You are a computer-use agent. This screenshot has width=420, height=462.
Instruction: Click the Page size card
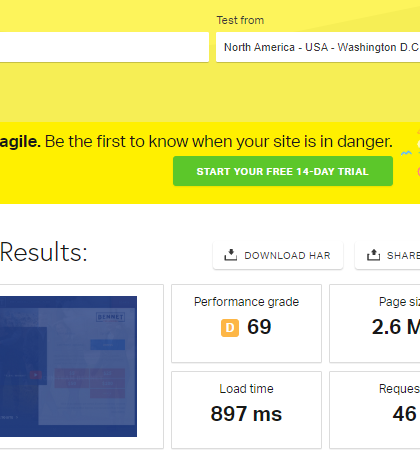(x=375, y=323)
